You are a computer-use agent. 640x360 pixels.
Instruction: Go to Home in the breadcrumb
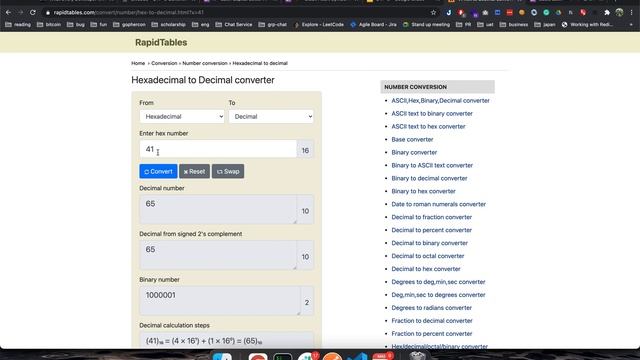tap(138, 63)
